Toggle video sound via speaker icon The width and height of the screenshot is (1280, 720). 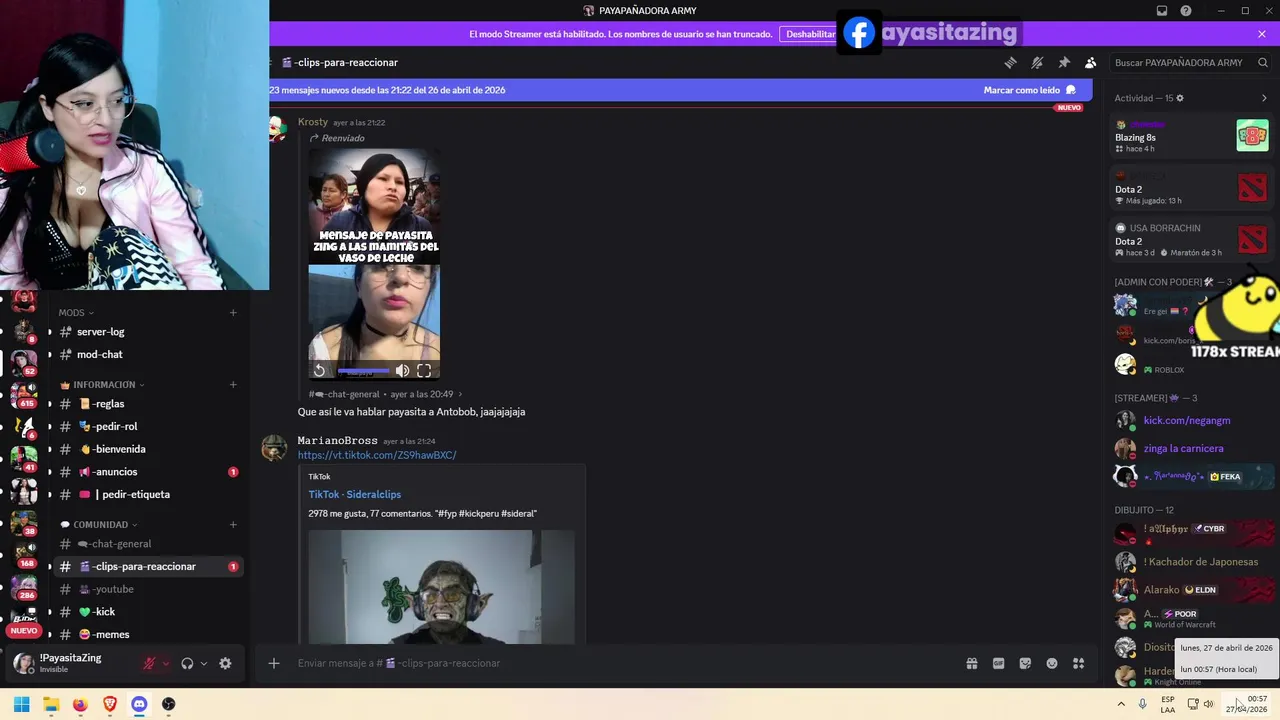click(x=402, y=371)
